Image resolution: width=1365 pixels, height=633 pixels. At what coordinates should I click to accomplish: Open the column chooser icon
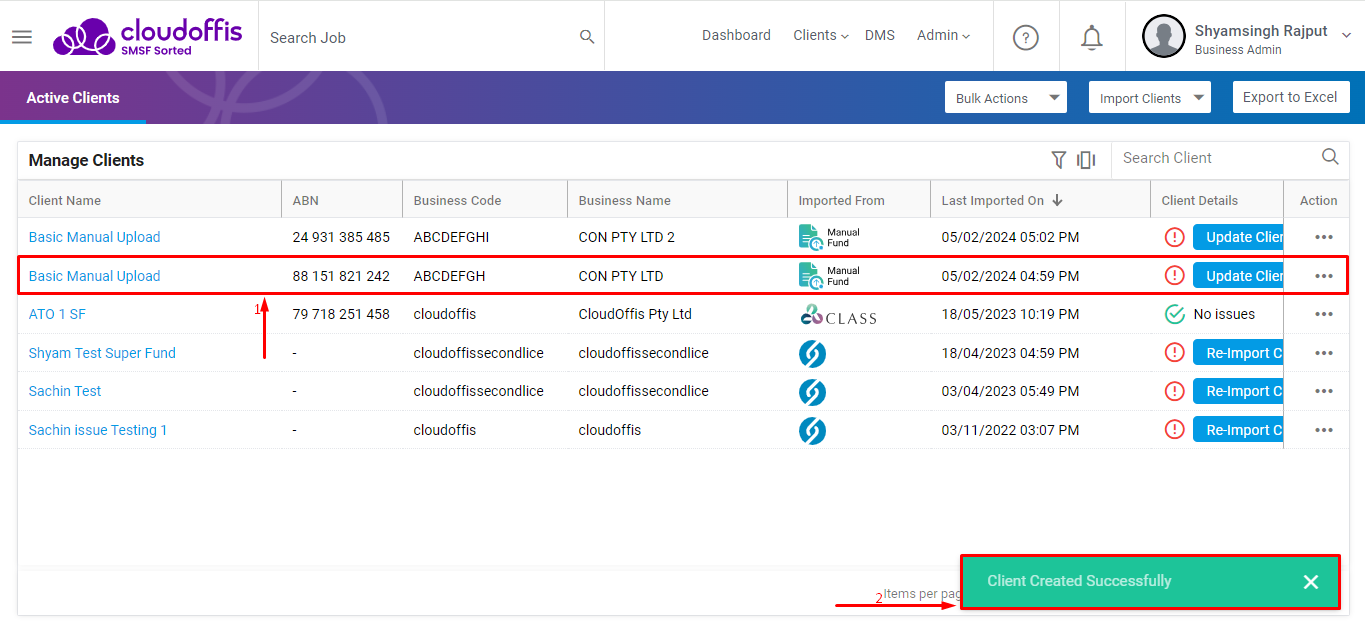click(1086, 159)
